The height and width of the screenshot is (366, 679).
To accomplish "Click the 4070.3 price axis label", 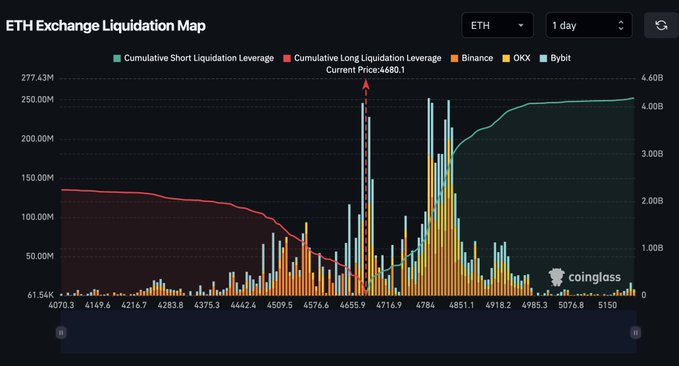I will coord(61,305).
